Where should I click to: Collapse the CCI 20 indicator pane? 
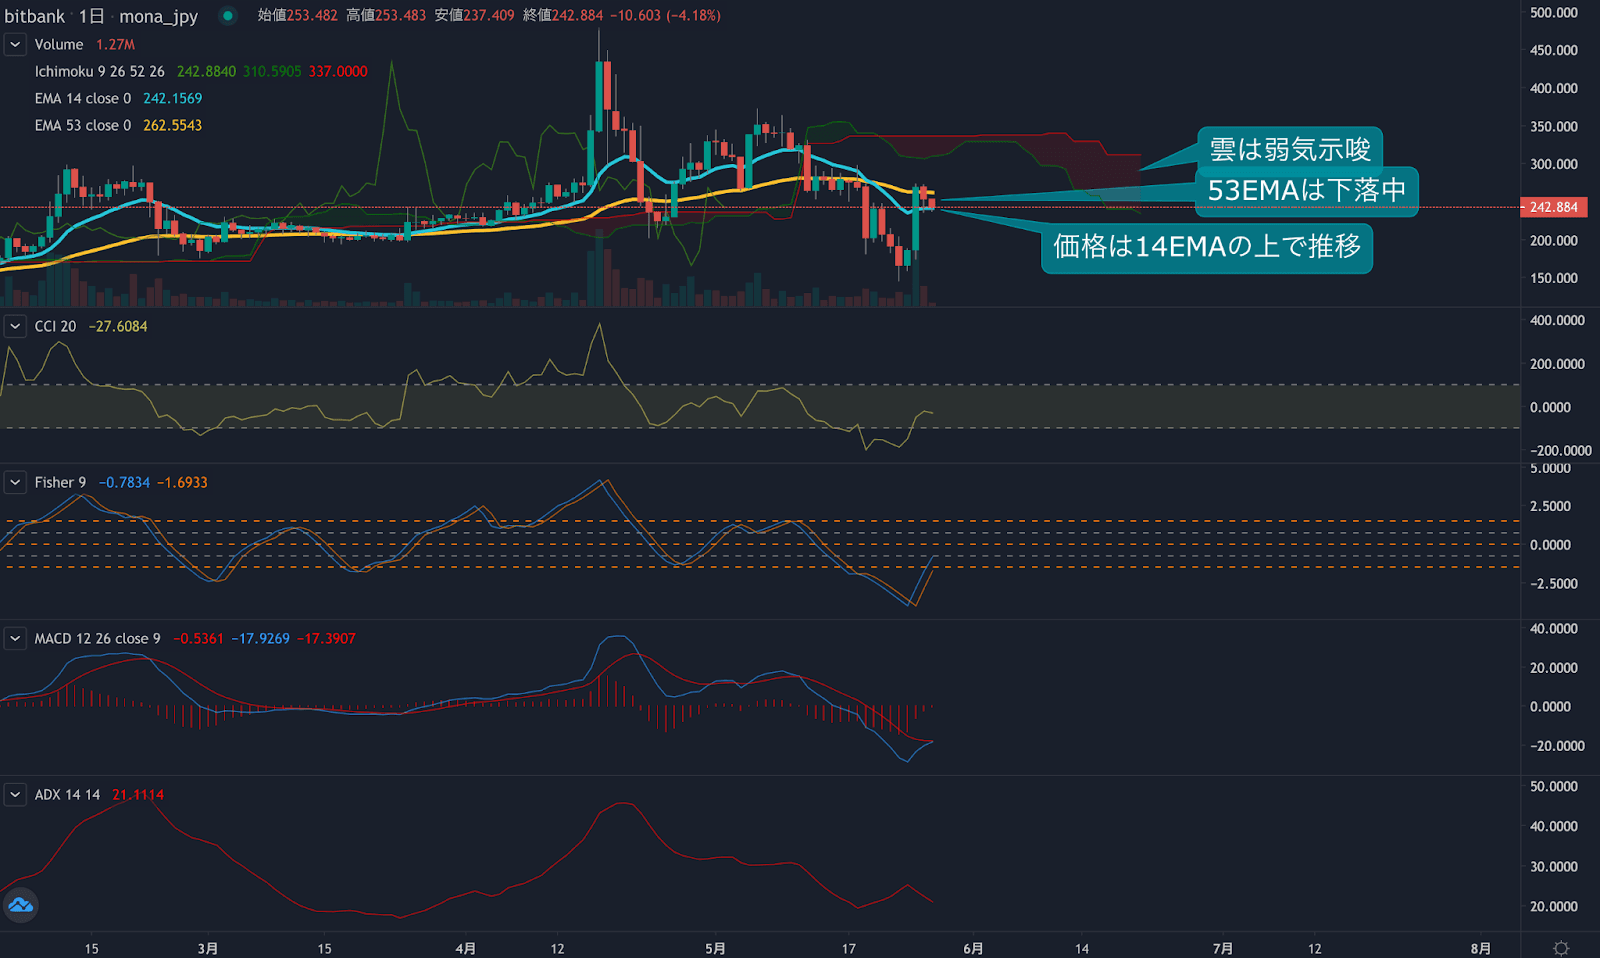[15, 327]
